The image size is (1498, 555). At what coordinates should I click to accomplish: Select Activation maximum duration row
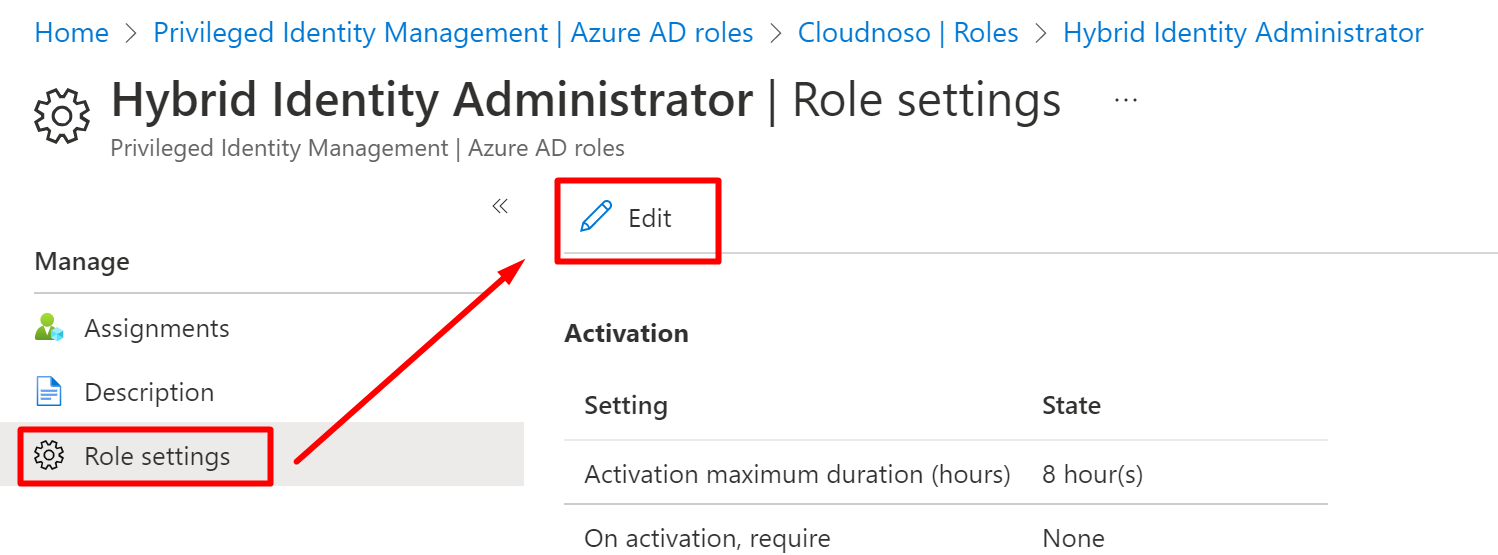click(797, 474)
